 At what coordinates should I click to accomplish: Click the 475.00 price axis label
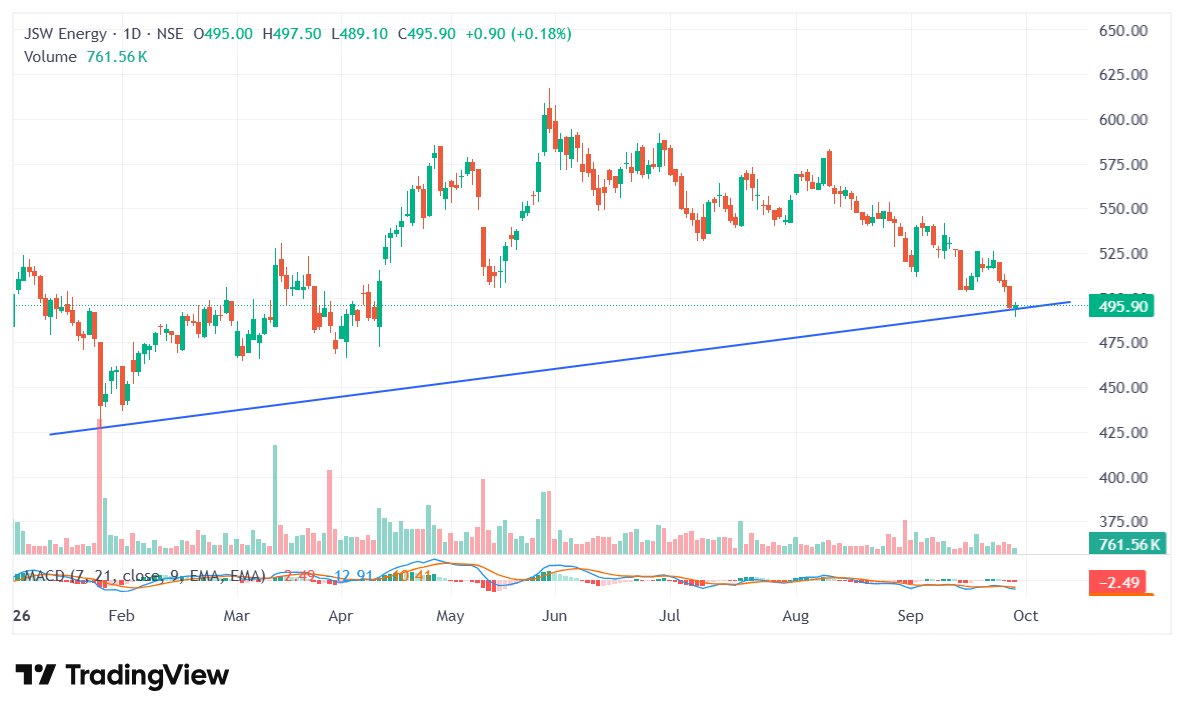click(1123, 343)
